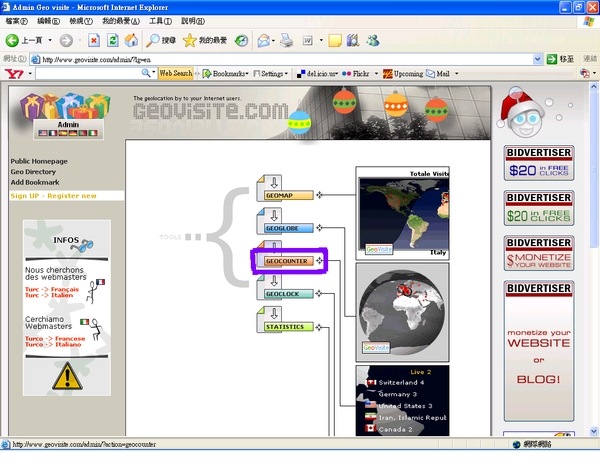Open the GEOCOUNTER tool button
The image size is (600, 469).
click(289, 261)
